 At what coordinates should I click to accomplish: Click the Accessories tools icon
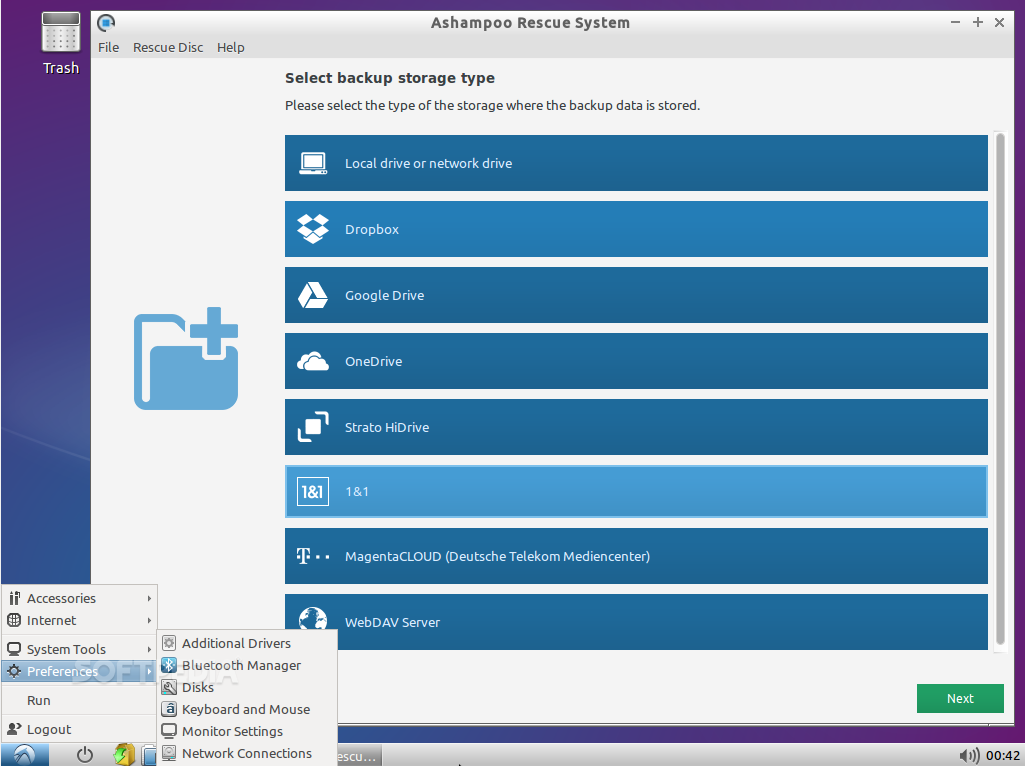pos(14,598)
